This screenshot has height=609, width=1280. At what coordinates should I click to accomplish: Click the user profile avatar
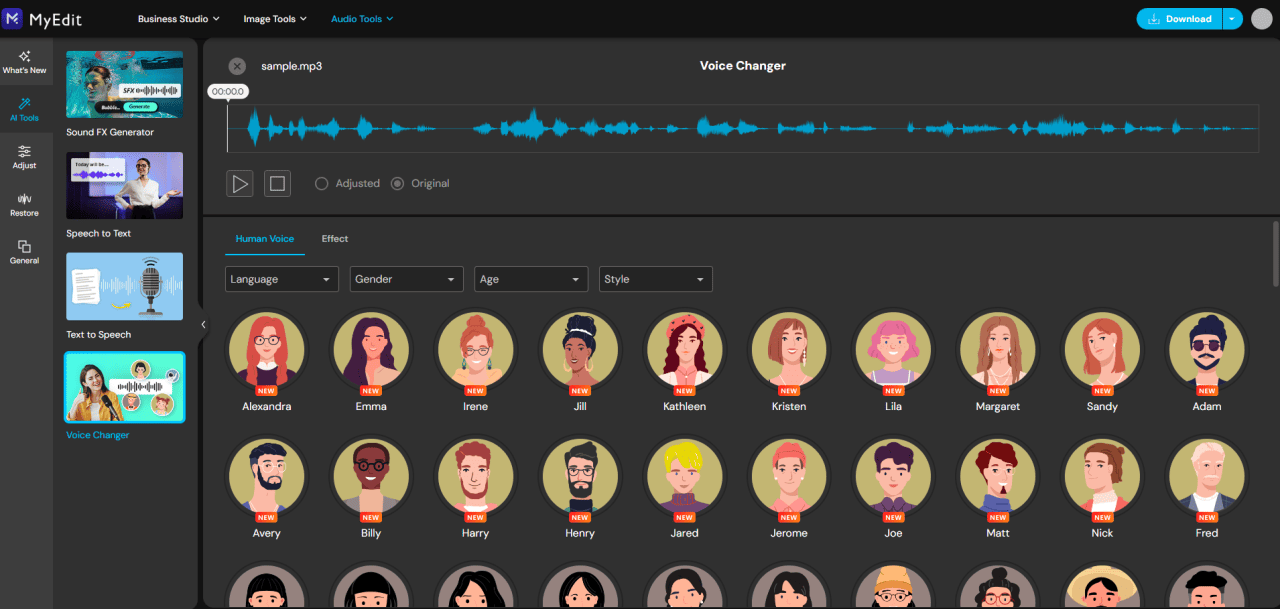click(1261, 18)
